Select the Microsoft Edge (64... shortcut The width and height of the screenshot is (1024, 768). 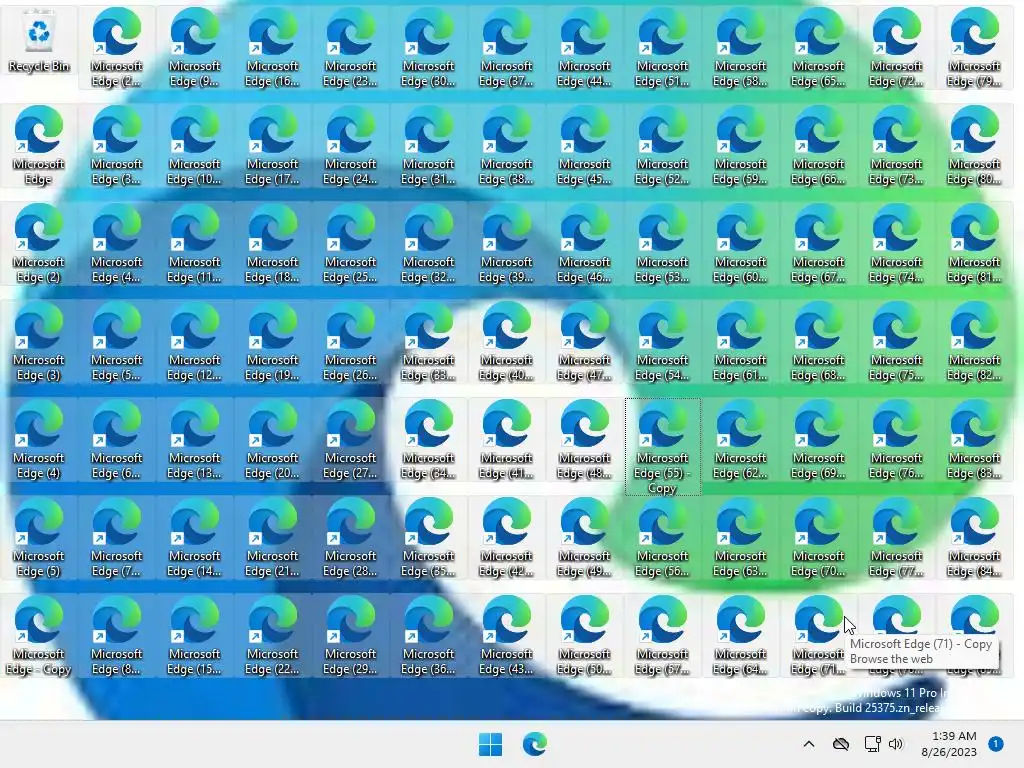741,636
